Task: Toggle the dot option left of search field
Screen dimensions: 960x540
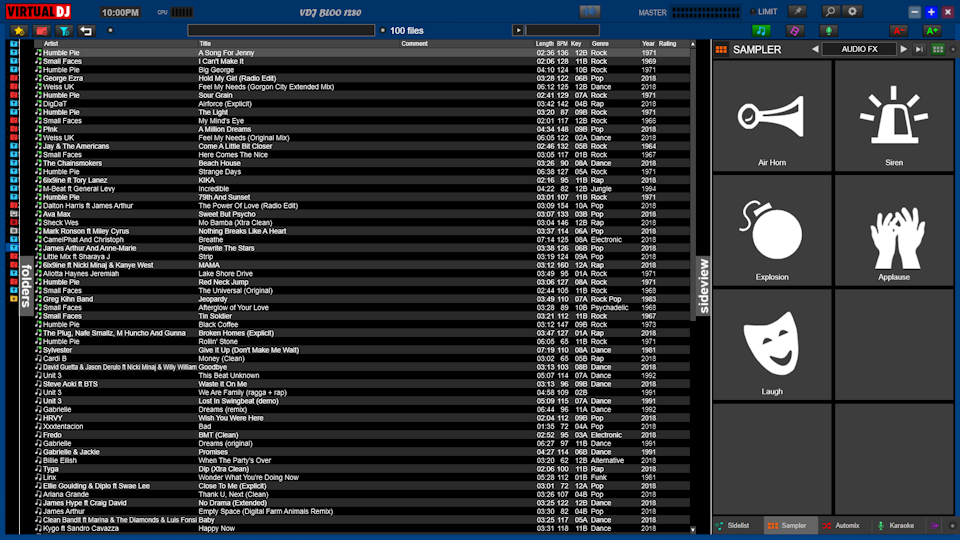Action: [x=110, y=31]
